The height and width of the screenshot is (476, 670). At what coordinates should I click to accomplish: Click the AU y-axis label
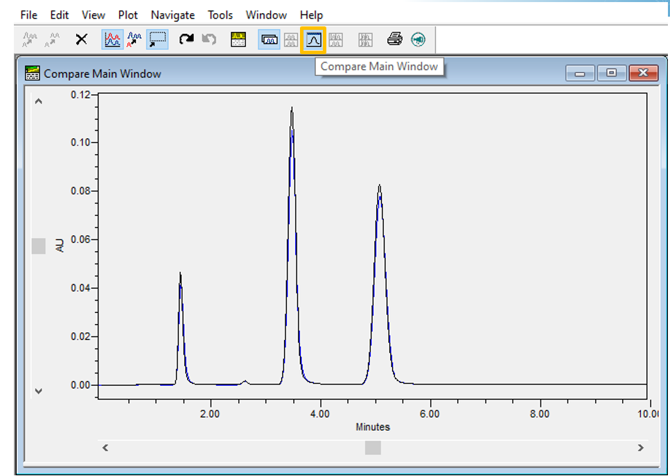tap(59, 246)
